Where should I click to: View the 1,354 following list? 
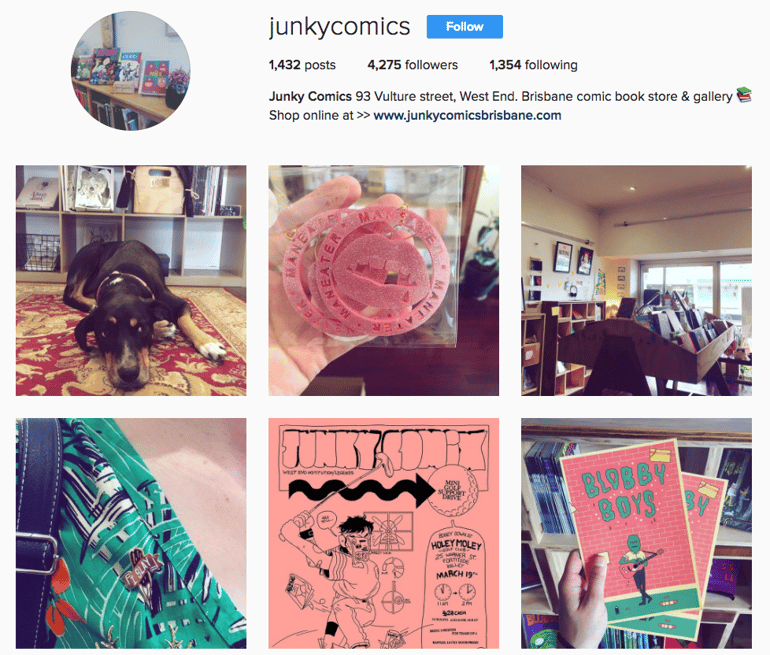(533, 65)
